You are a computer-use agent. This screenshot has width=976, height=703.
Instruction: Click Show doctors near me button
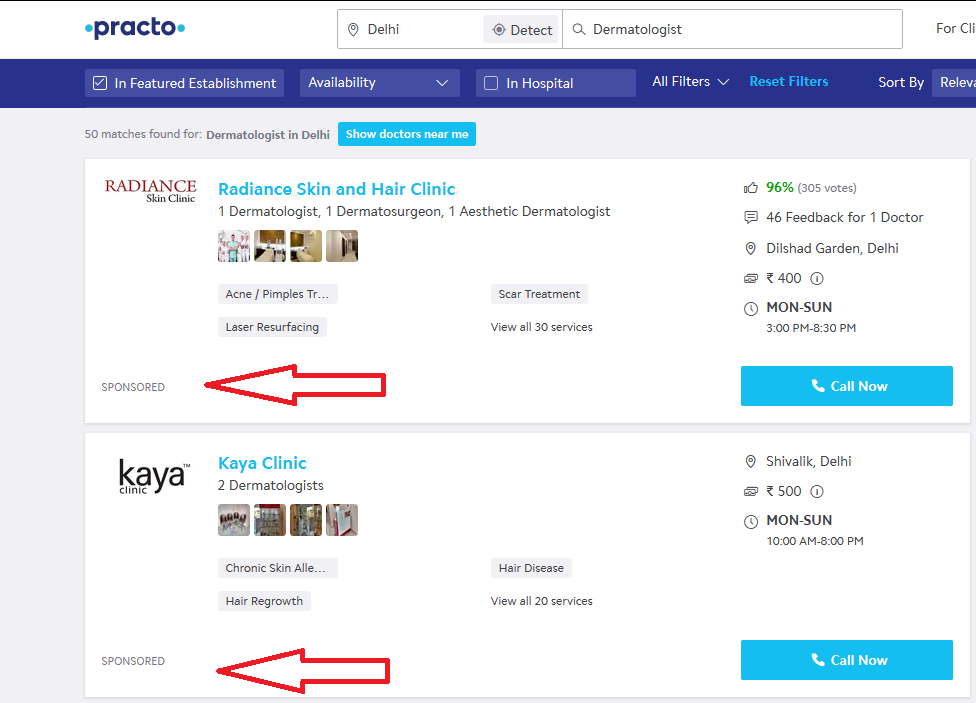point(407,134)
